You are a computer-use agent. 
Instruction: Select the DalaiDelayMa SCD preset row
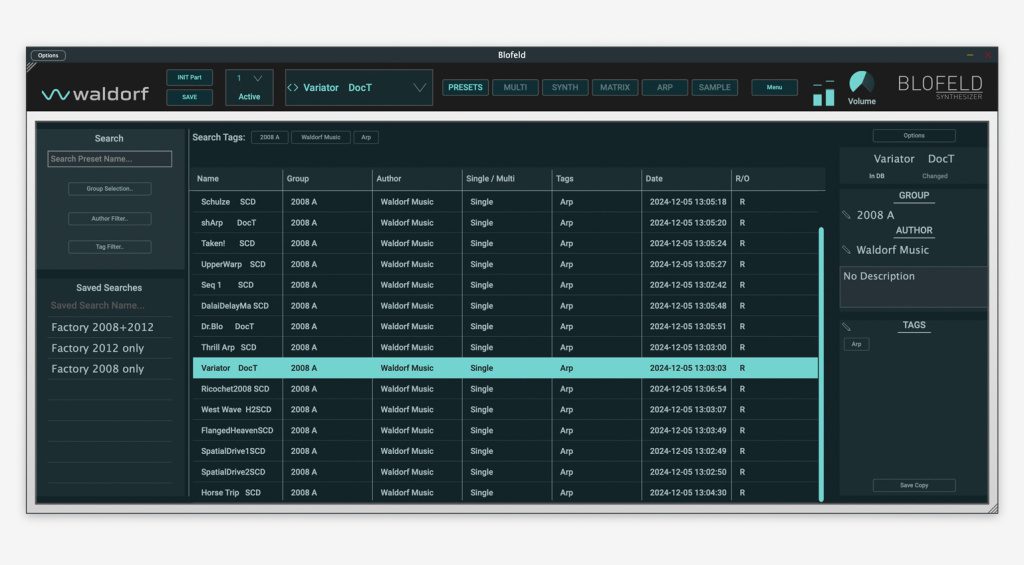(505, 306)
